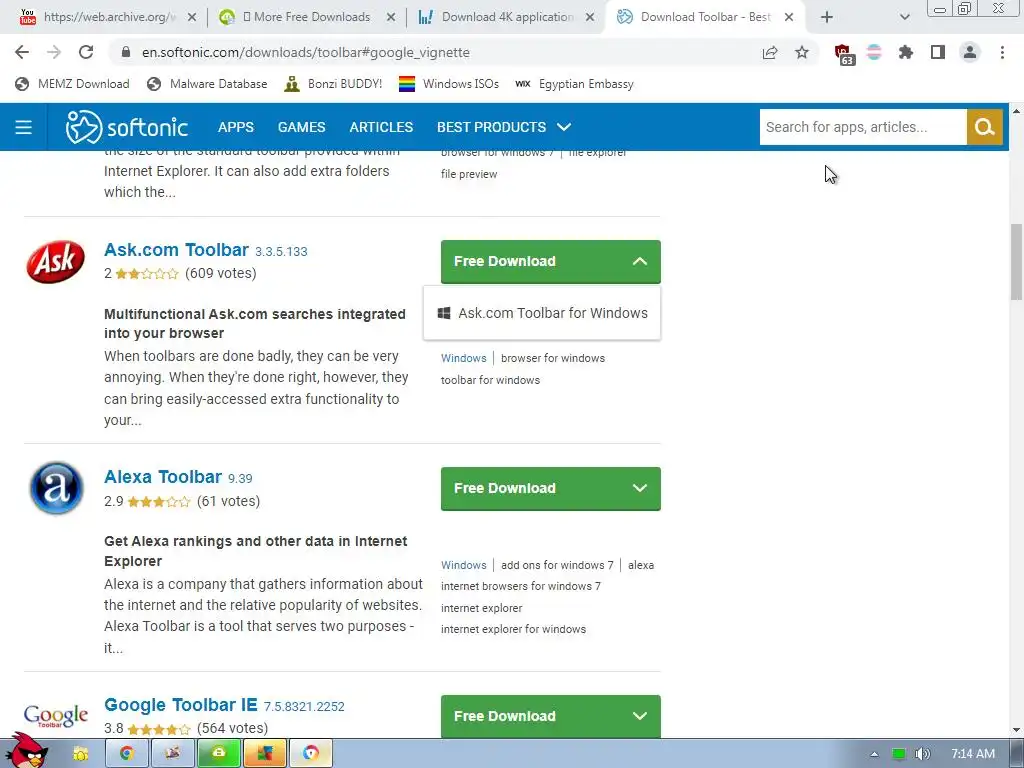Open Chrome from the taskbar
The height and width of the screenshot is (768, 1024).
tap(127, 754)
